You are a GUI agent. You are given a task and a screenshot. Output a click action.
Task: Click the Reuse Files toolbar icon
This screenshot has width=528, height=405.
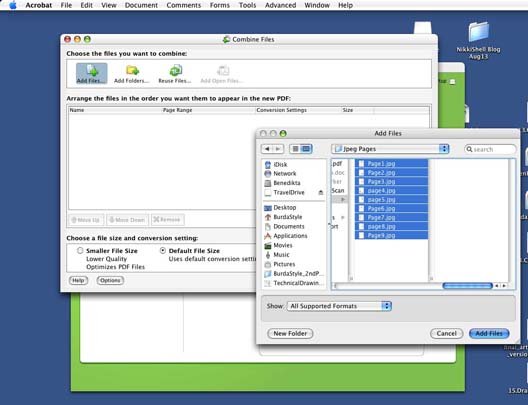point(175,74)
